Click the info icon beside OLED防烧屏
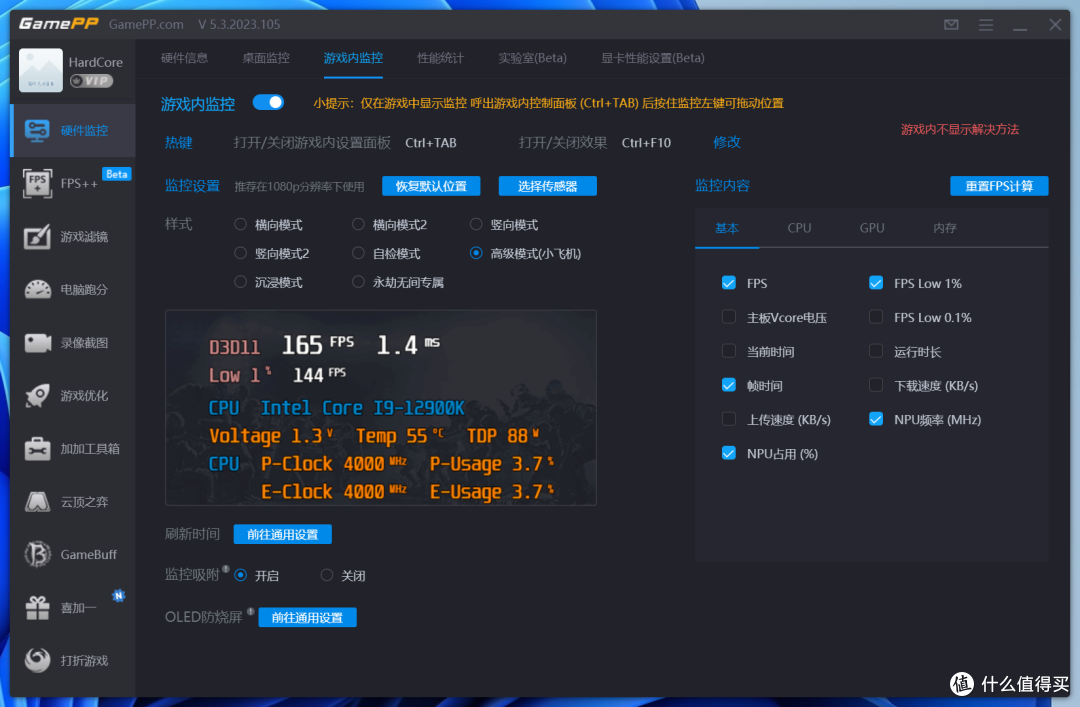This screenshot has width=1080, height=707. point(251,611)
